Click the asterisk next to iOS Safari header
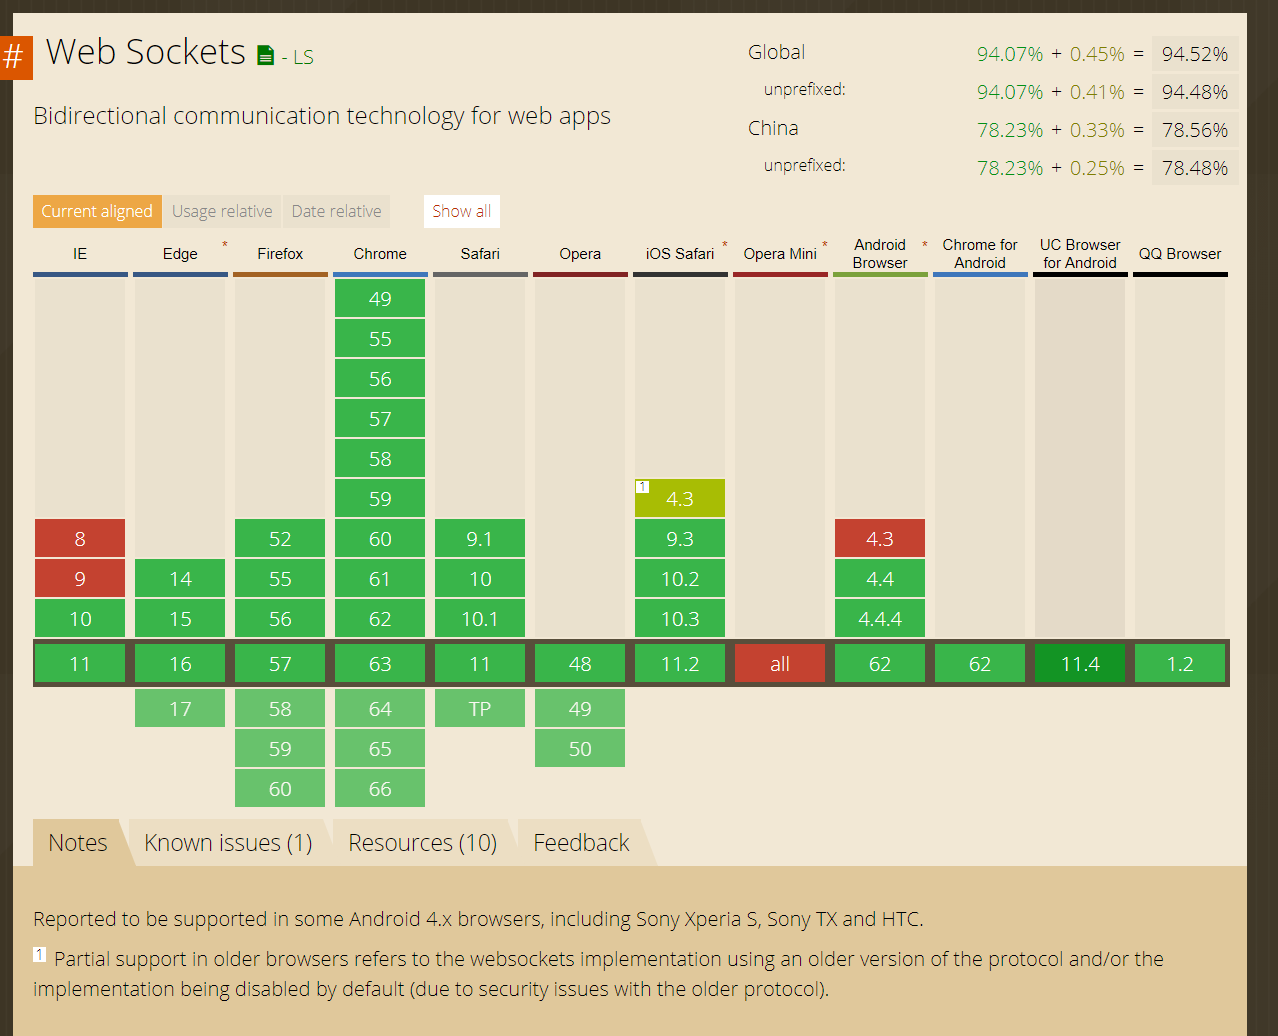Viewport: 1278px width, 1036px height. 722,242
